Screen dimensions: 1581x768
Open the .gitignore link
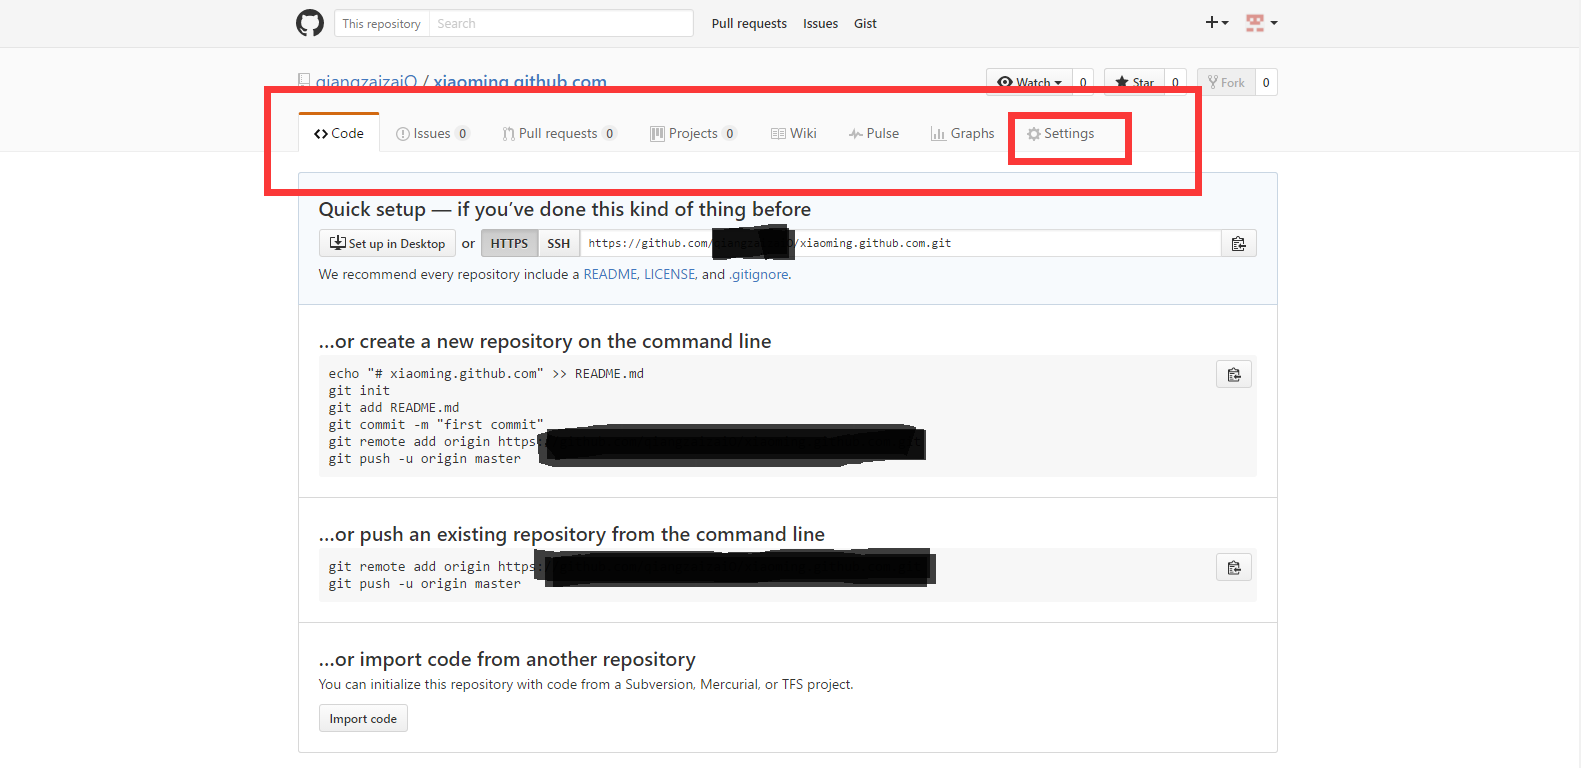coord(759,274)
